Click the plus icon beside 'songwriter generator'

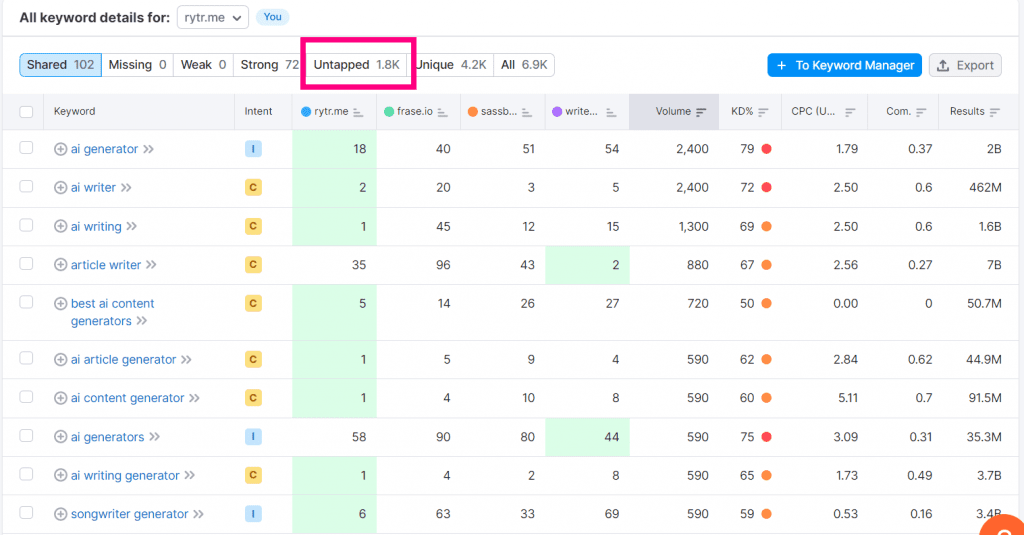point(60,514)
